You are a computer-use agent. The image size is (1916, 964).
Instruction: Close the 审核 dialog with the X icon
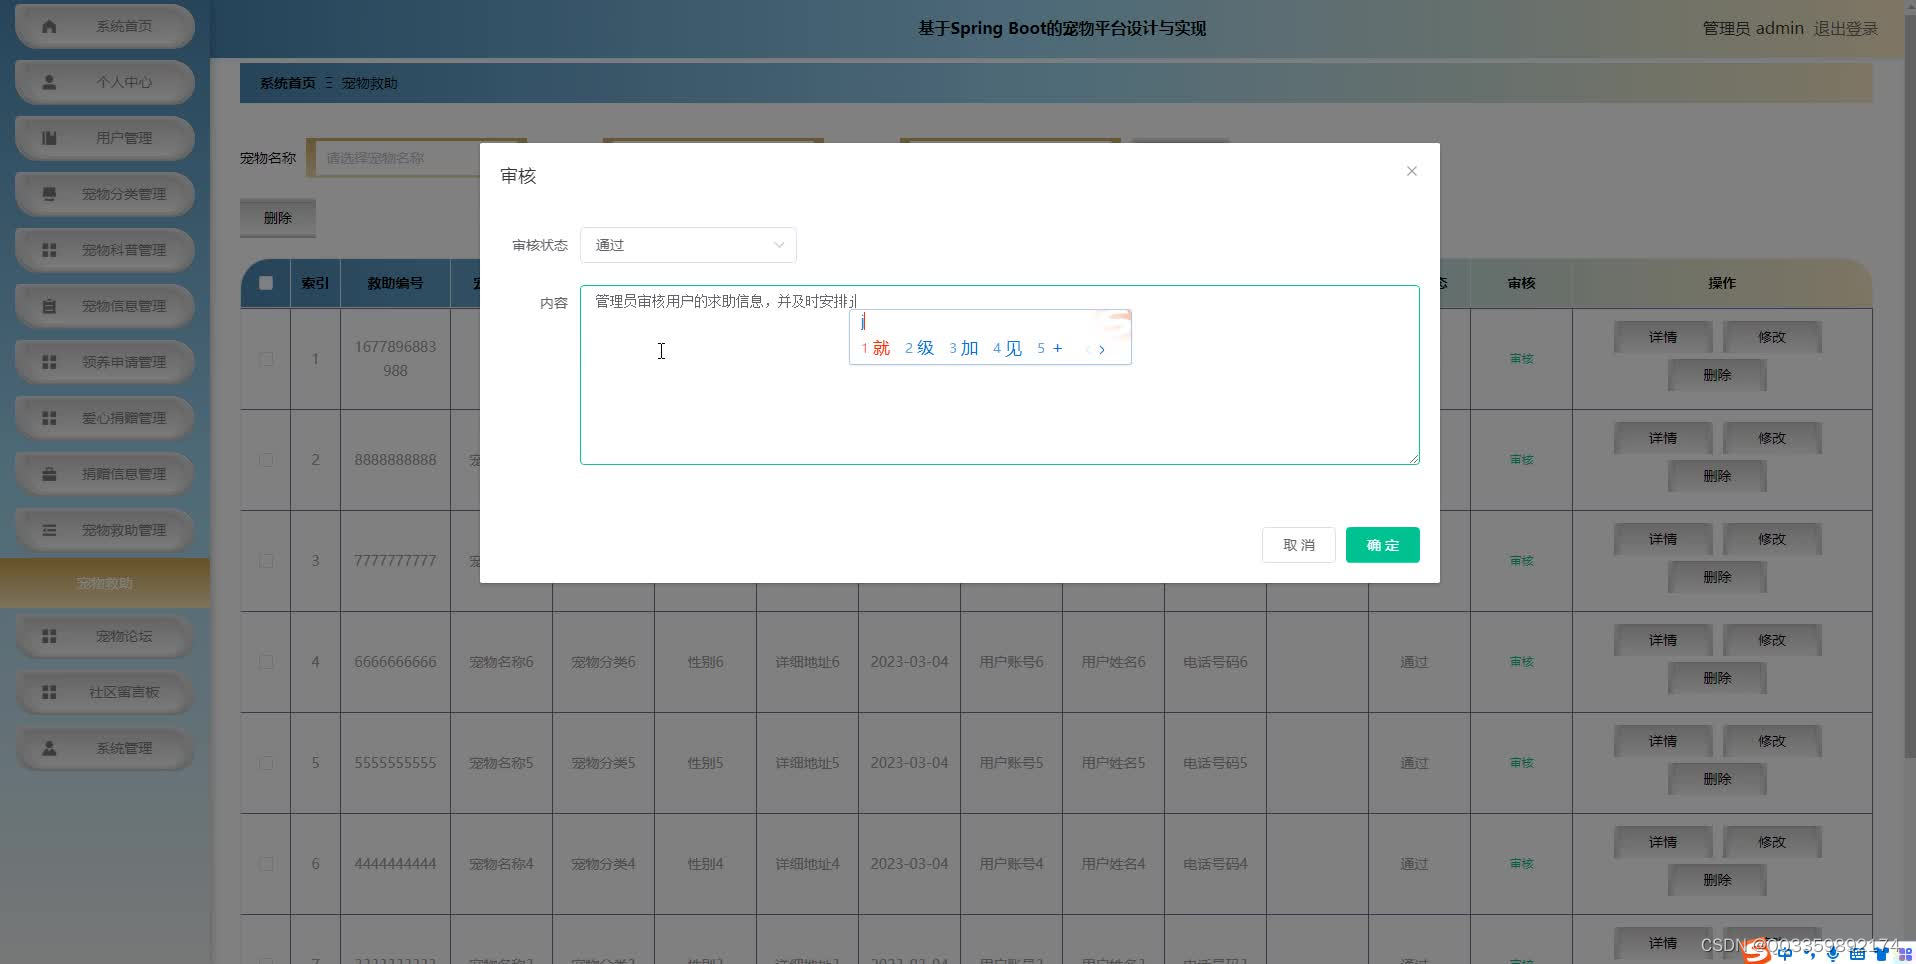click(x=1411, y=171)
